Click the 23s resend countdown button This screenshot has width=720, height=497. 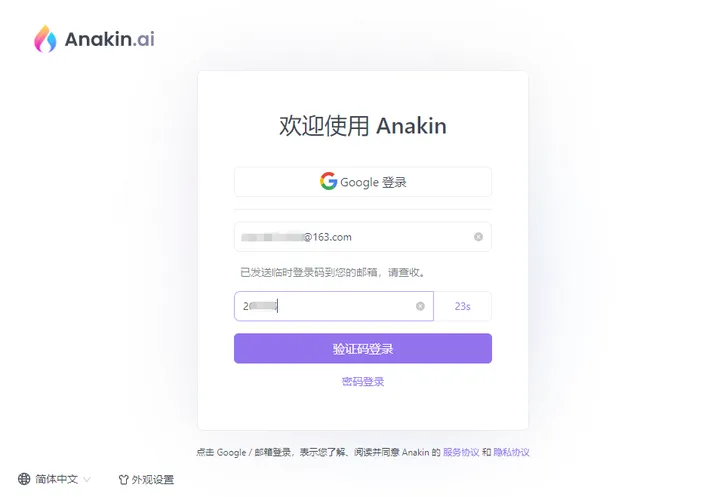pos(462,306)
